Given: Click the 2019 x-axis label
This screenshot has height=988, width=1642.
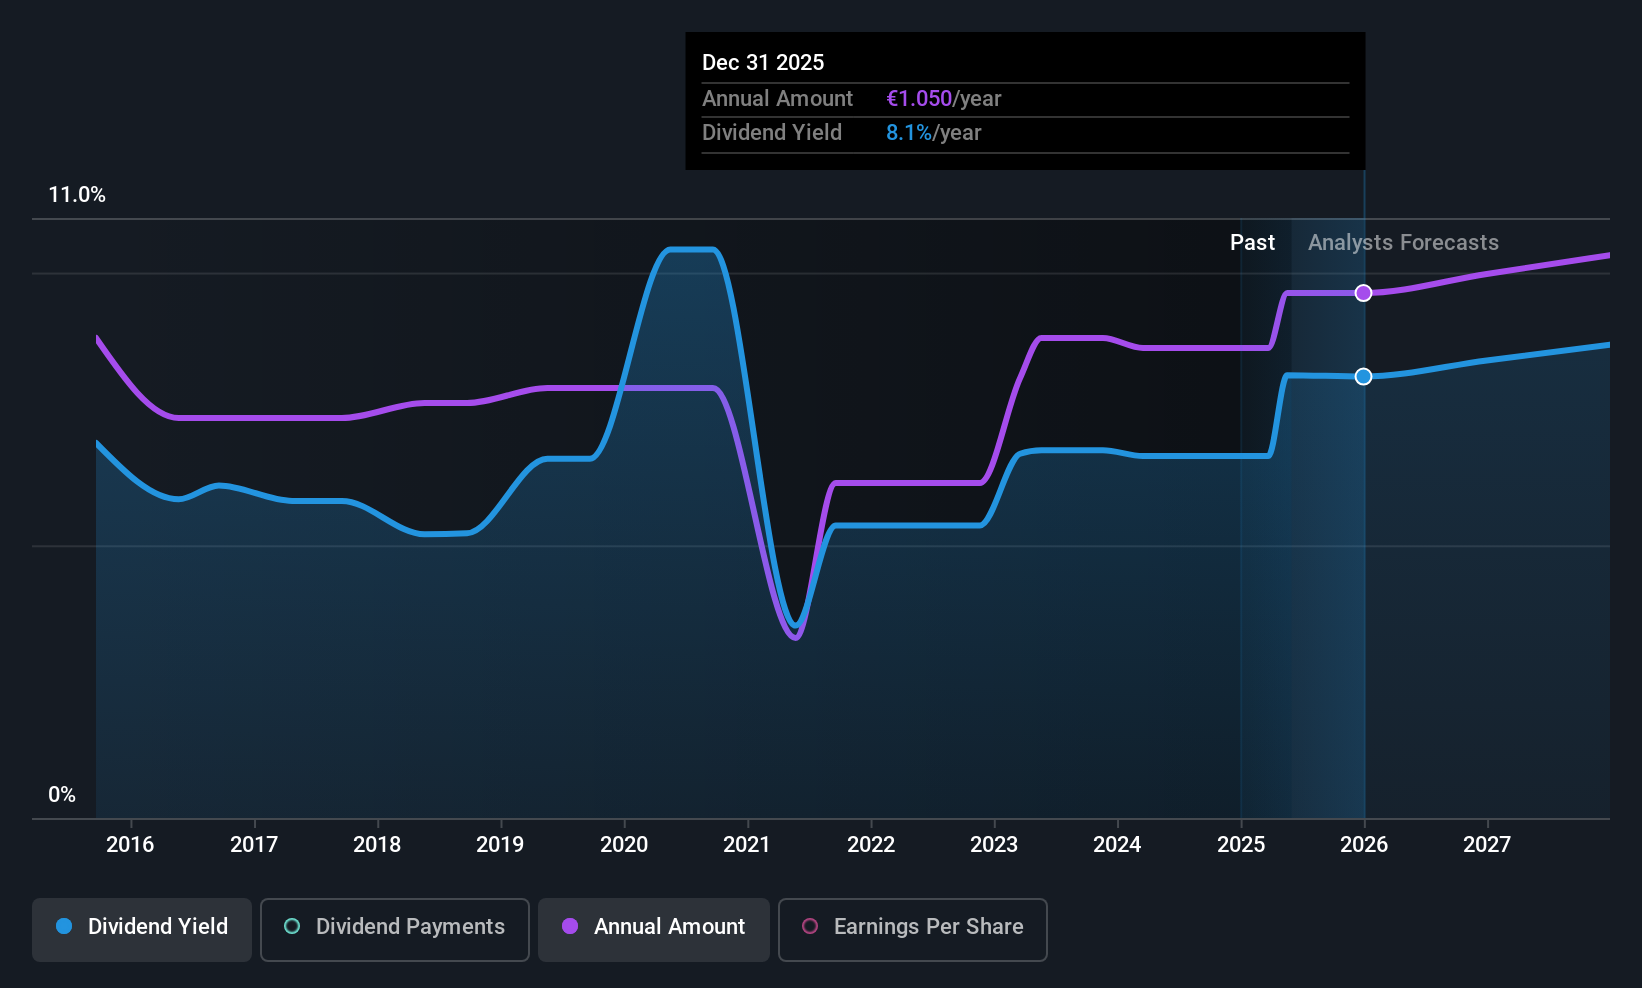Looking at the screenshot, I should 500,844.
